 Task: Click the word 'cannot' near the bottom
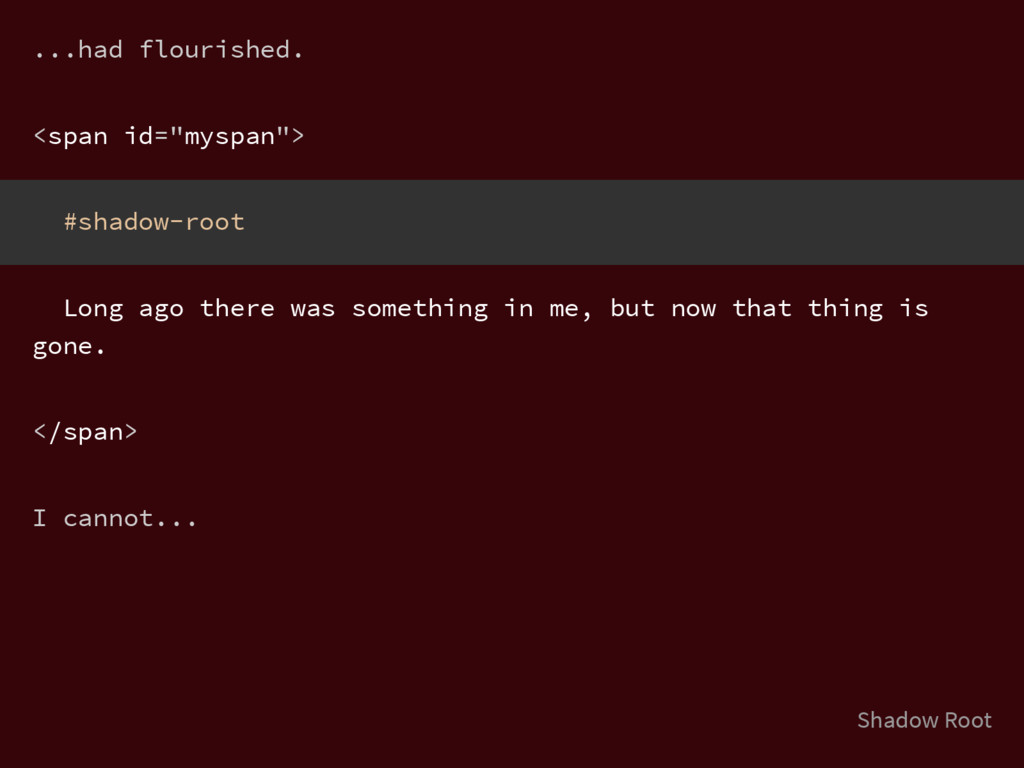pos(108,518)
